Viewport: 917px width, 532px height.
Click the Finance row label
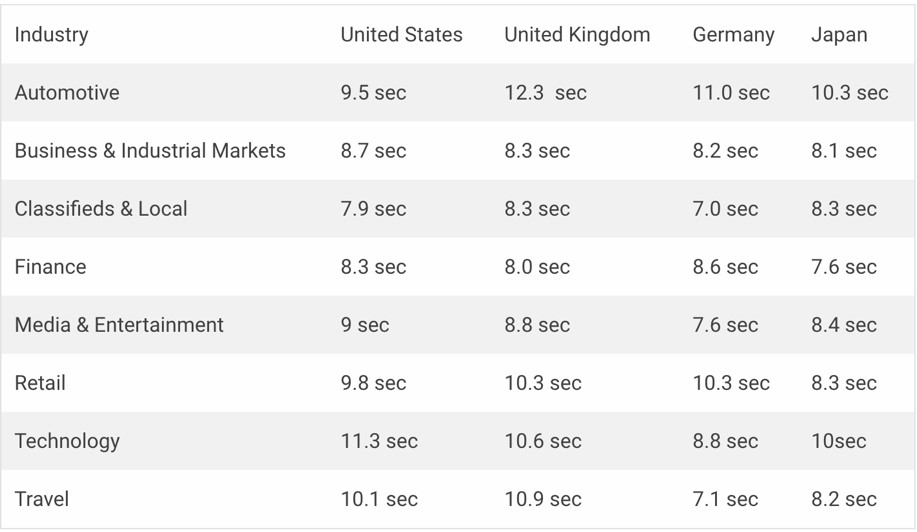point(50,267)
